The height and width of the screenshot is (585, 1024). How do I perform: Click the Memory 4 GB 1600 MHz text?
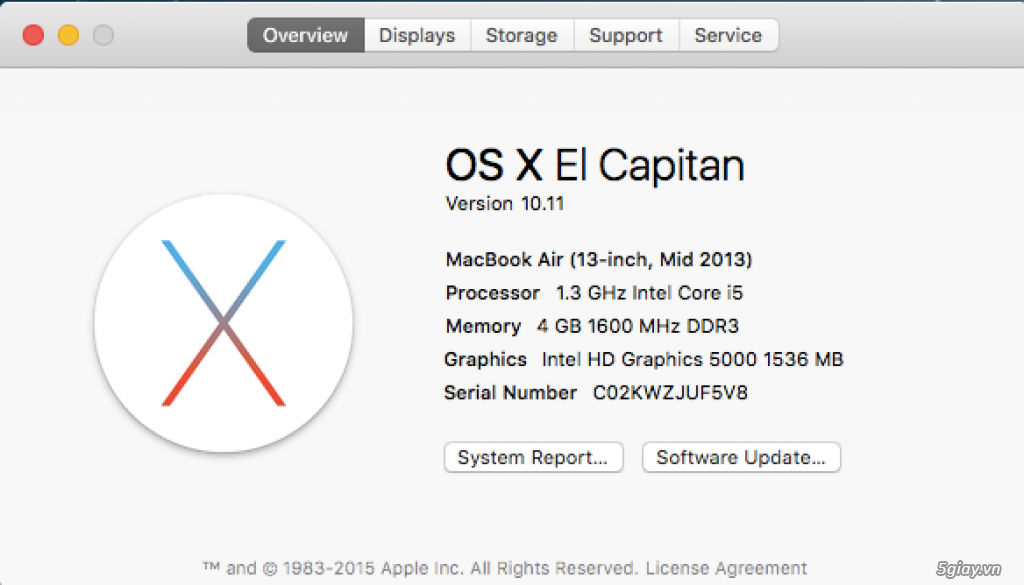[592, 326]
